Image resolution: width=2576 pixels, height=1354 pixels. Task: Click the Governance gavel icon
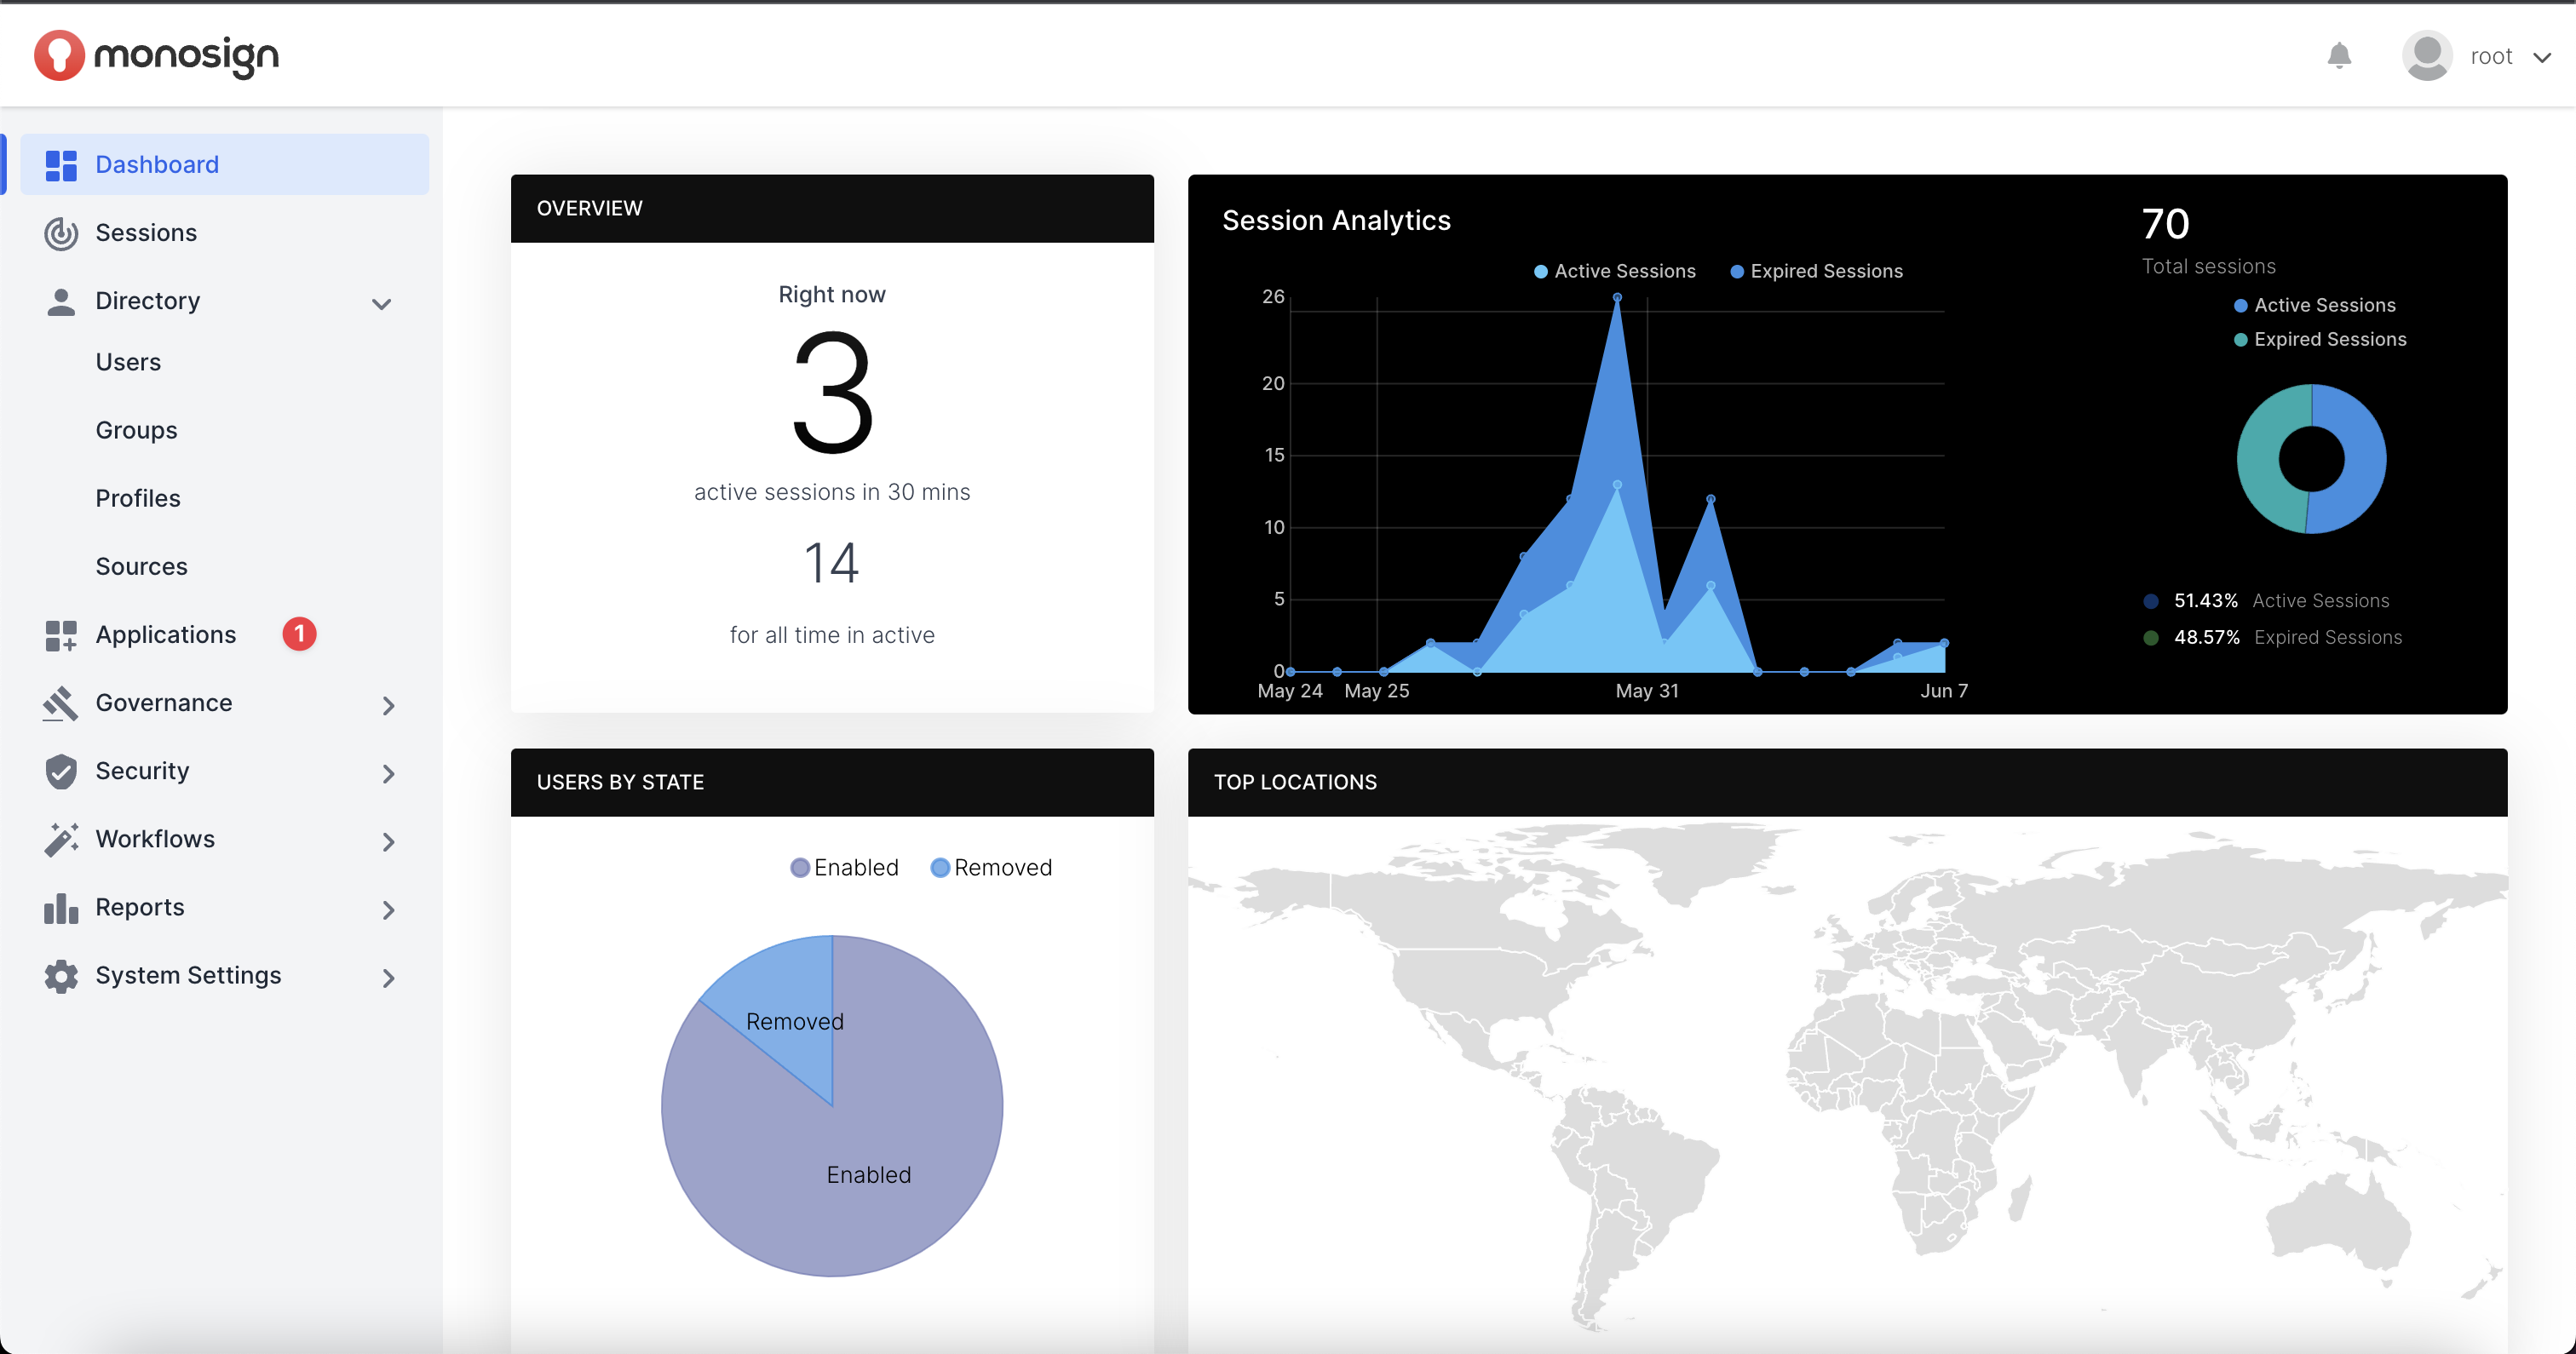click(61, 703)
